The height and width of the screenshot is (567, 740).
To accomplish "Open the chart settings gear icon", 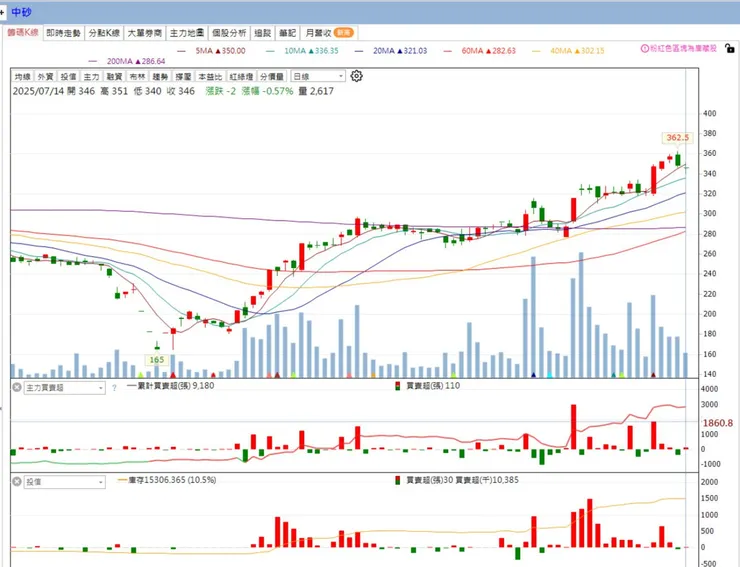I will pos(356,76).
